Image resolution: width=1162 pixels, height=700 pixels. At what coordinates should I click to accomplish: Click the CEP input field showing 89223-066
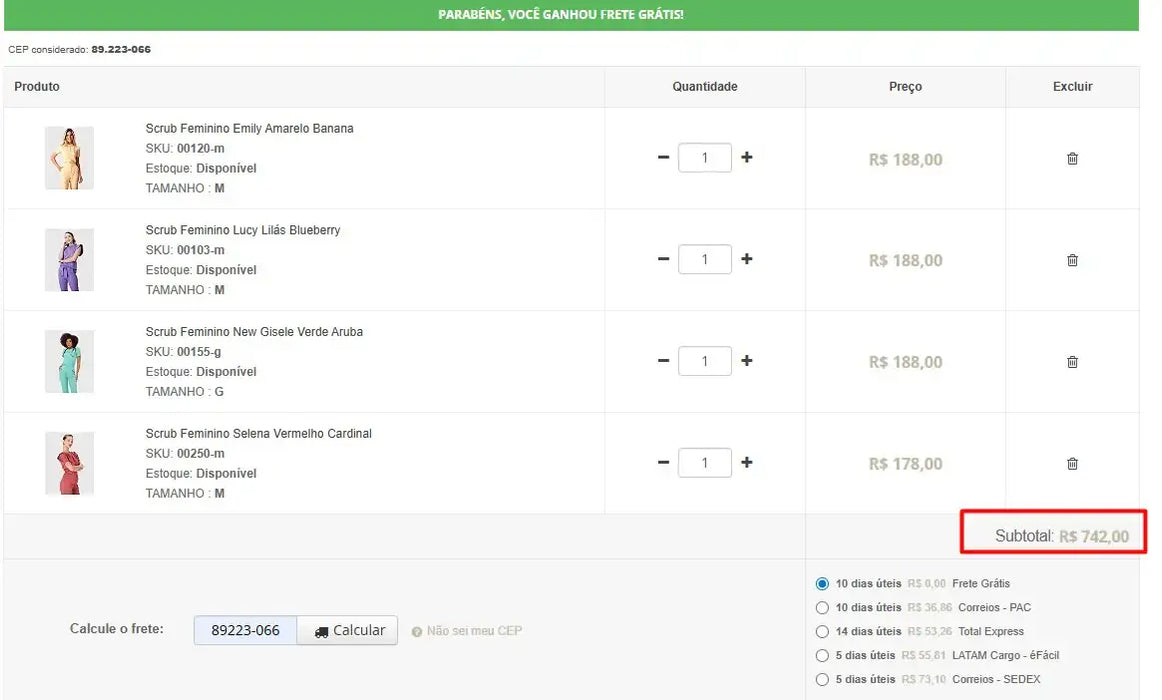click(245, 630)
